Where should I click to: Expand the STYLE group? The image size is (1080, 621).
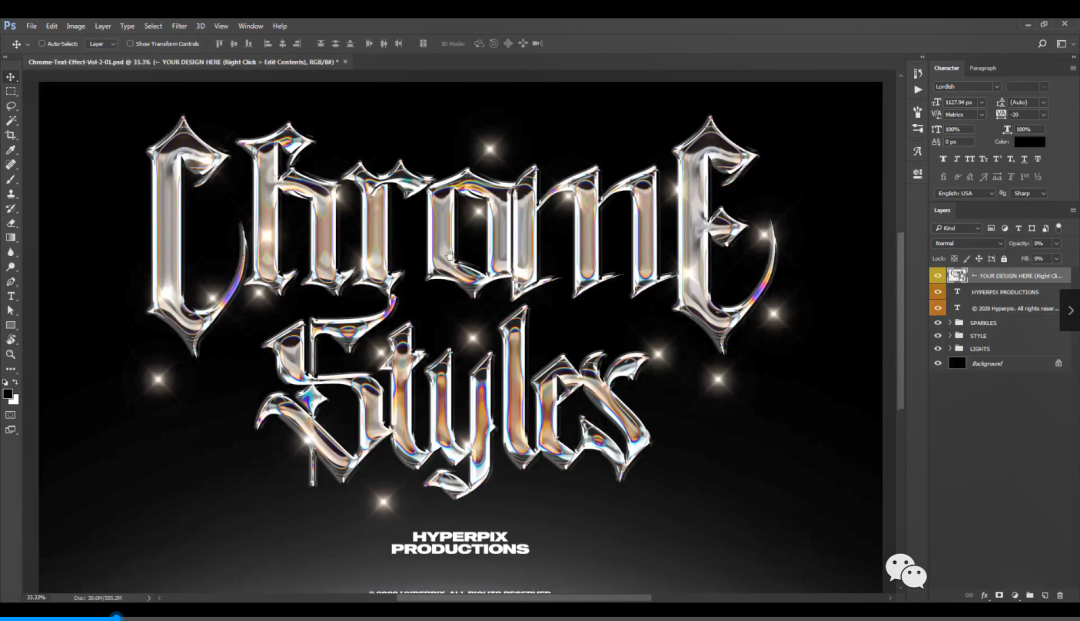coord(950,336)
